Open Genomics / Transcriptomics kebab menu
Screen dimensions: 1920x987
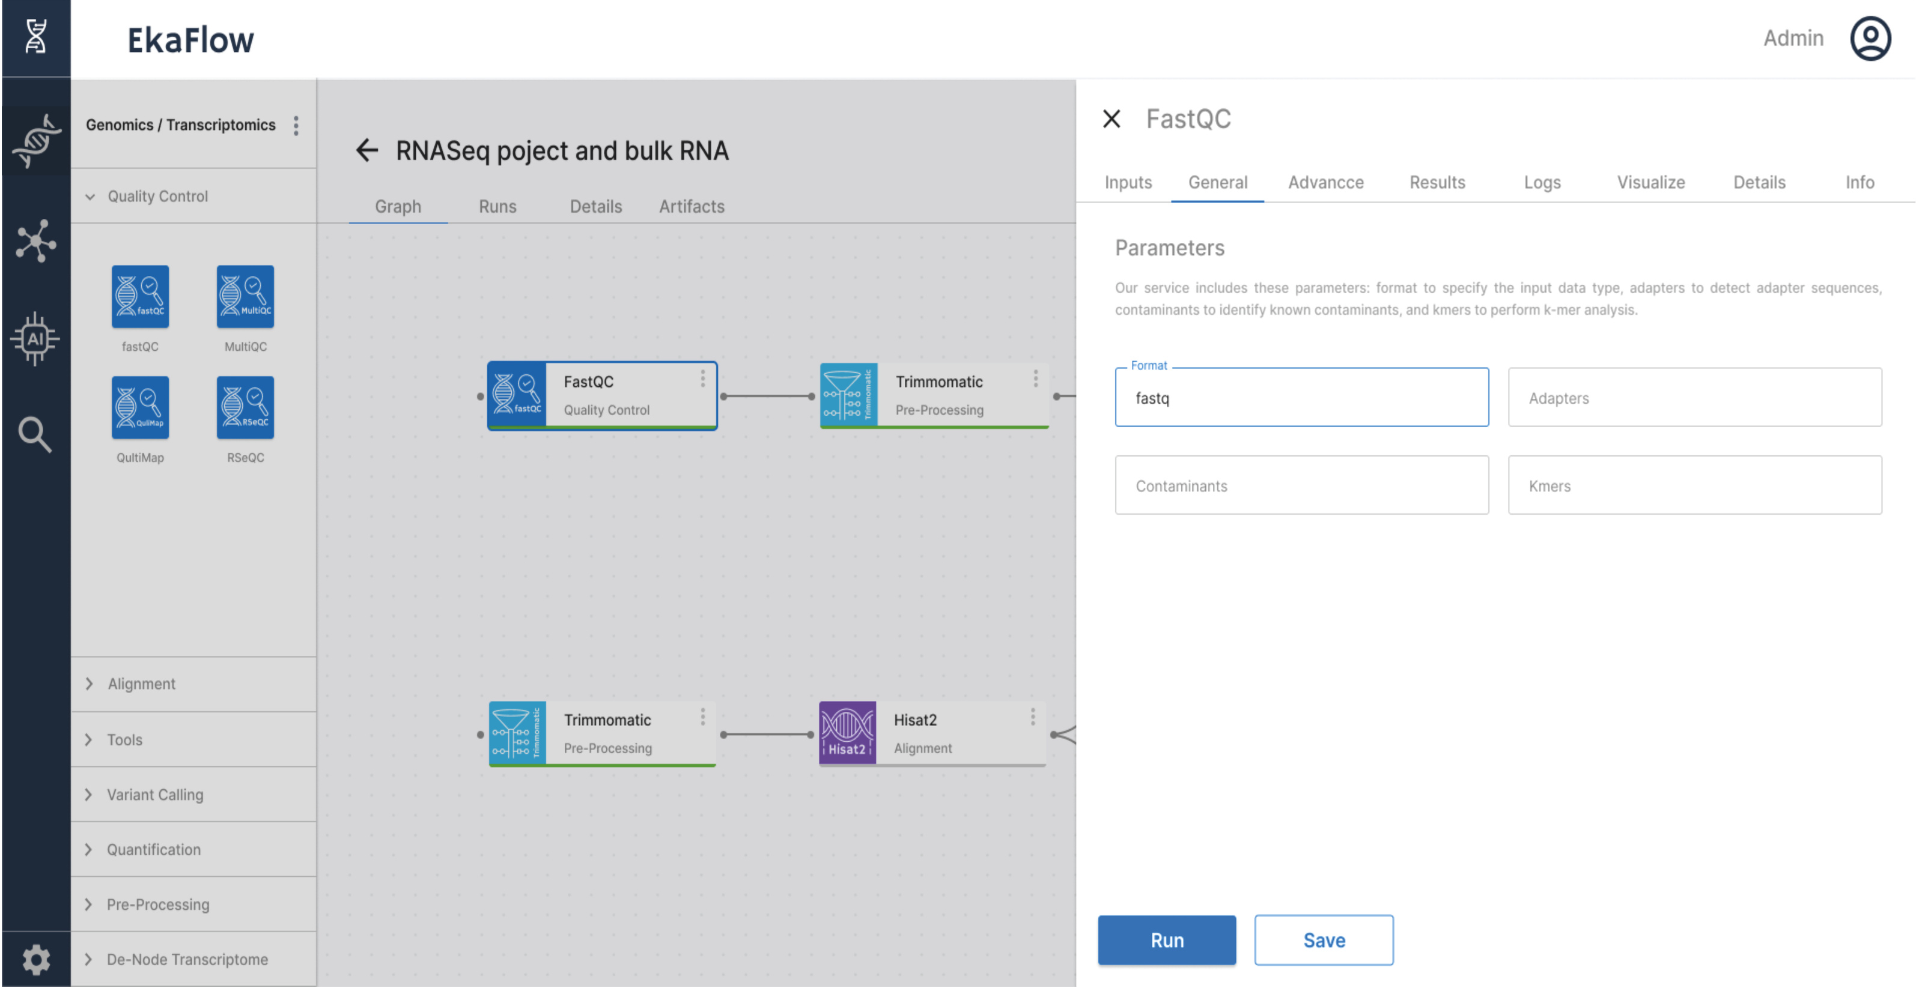(x=296, y=125)
